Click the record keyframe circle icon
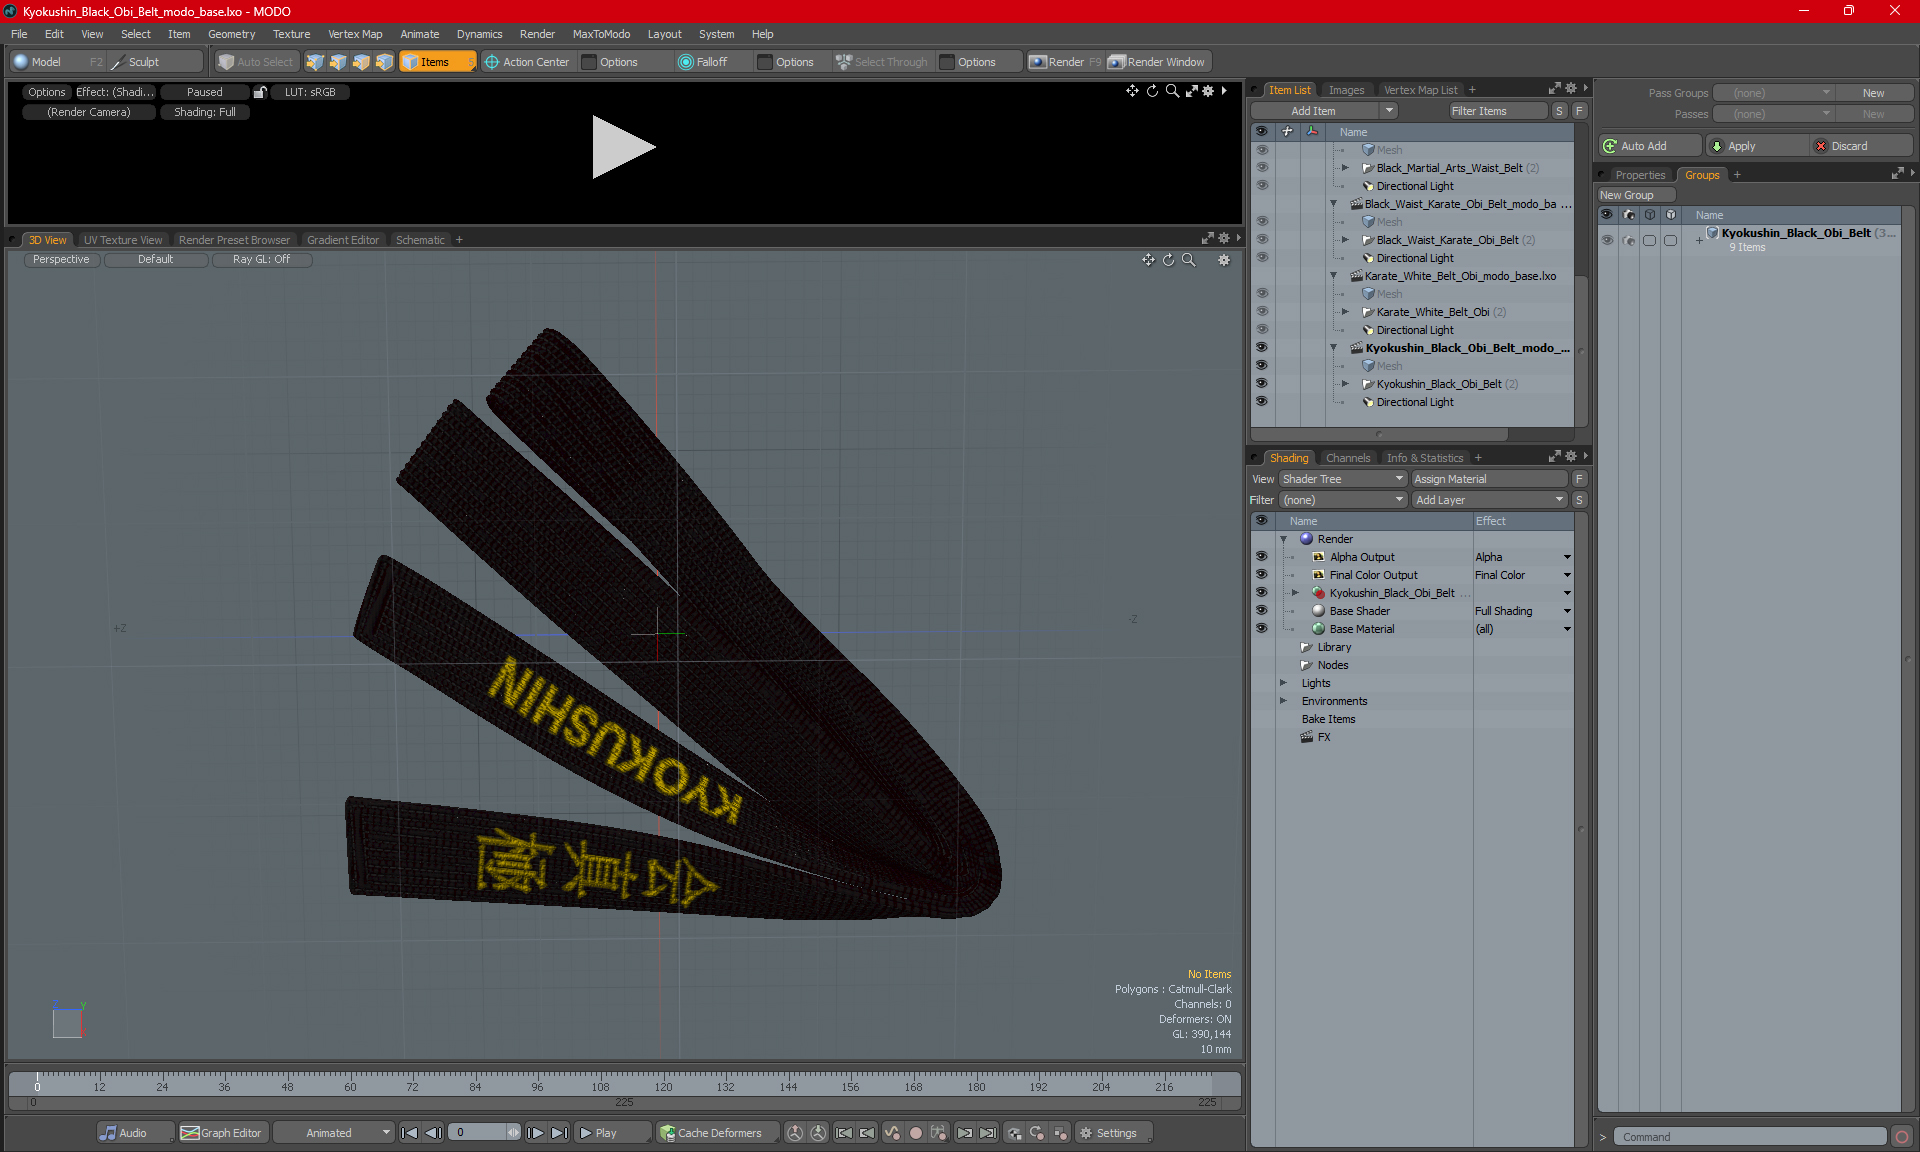 point(915,1133)
